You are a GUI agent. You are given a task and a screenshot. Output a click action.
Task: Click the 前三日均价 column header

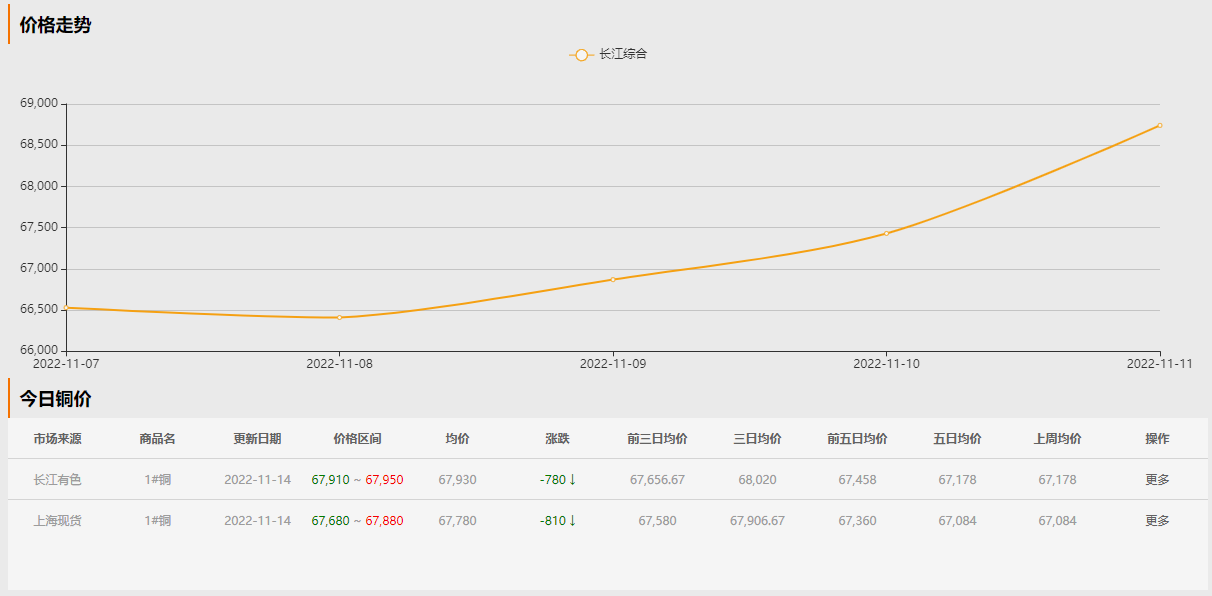657,439
